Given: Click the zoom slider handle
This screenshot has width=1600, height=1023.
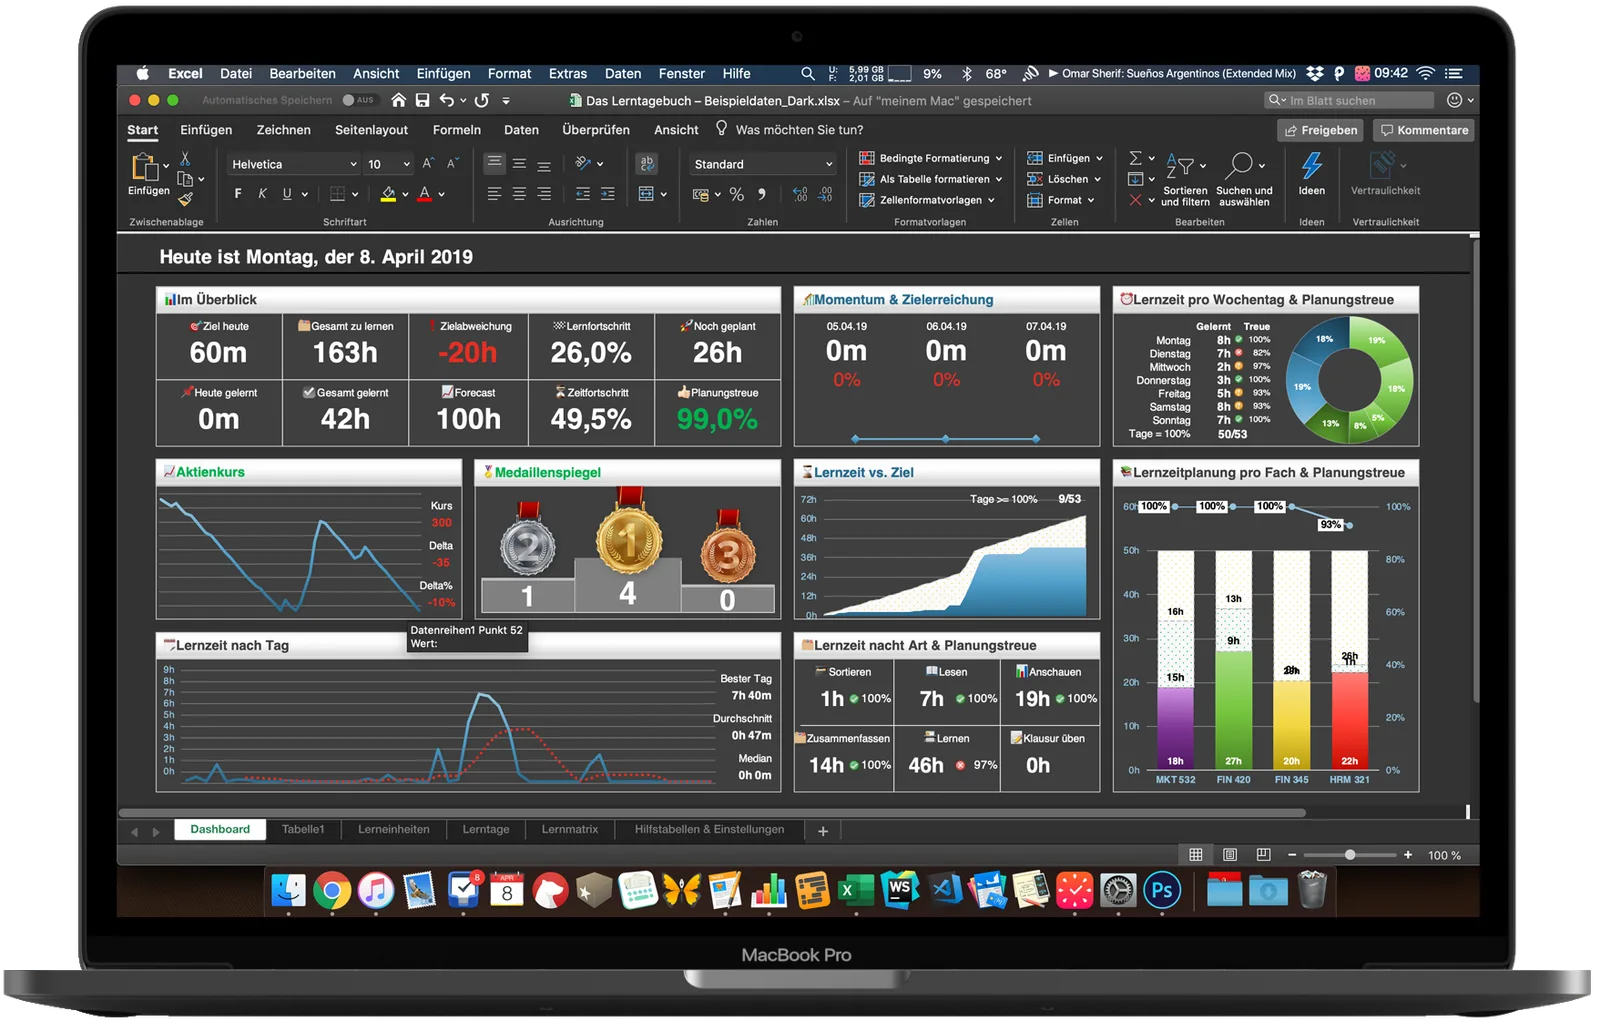Looking at the screenshot, I should [1350, 855].
